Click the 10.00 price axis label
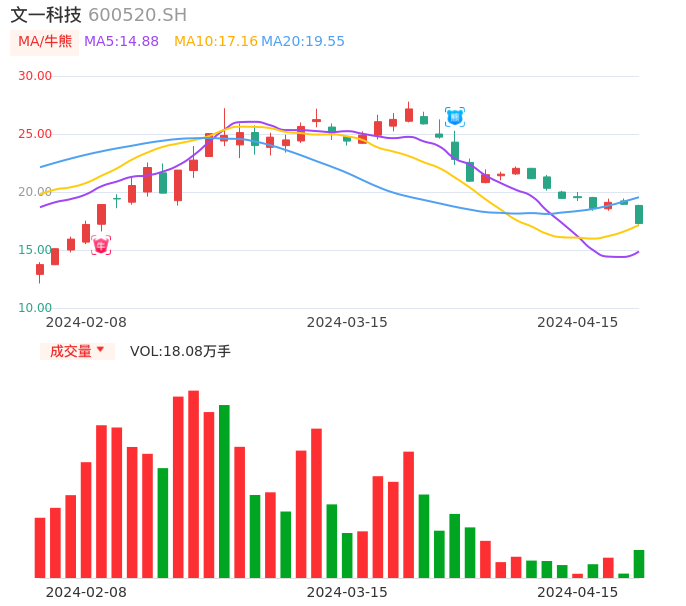Image resolution: width=686 pixels, height=606 pixels. tap(35, 308)
